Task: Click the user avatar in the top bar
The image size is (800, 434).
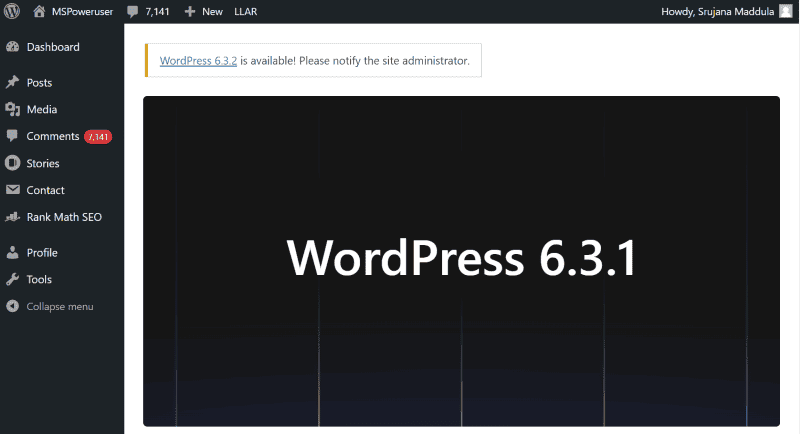Action: tap(786, 11)
